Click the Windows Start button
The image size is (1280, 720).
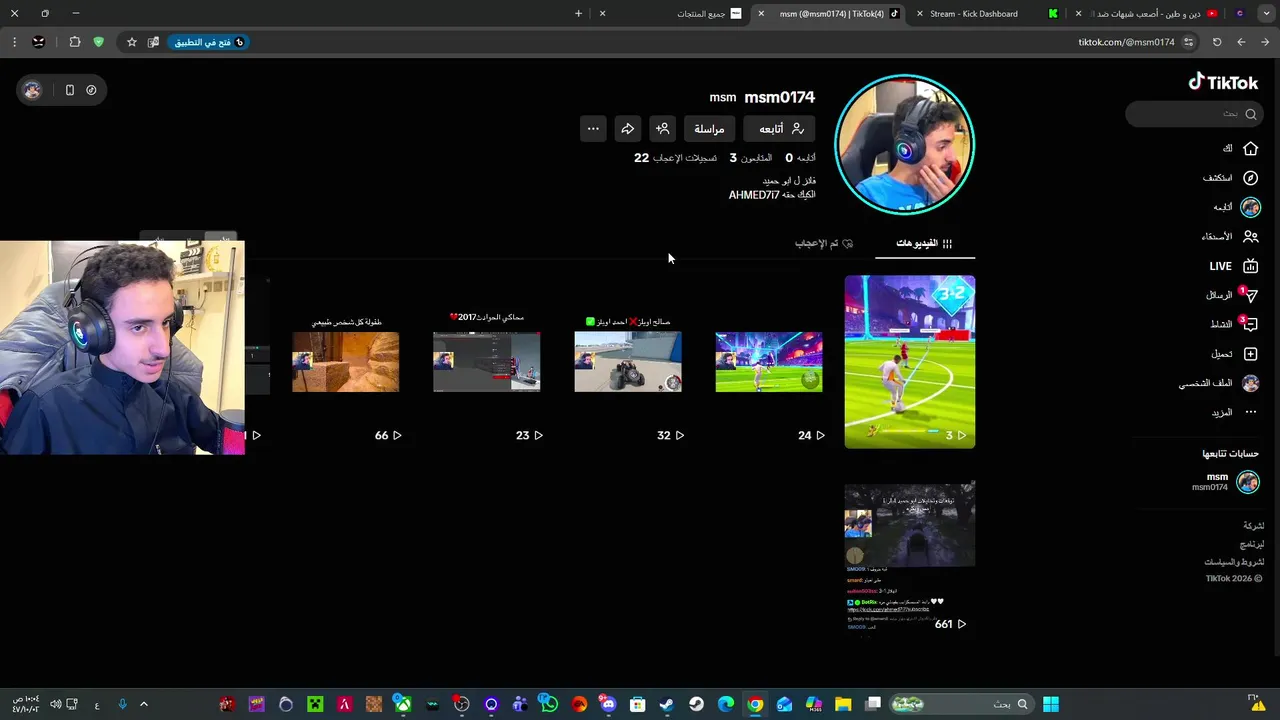[1051, 705]
